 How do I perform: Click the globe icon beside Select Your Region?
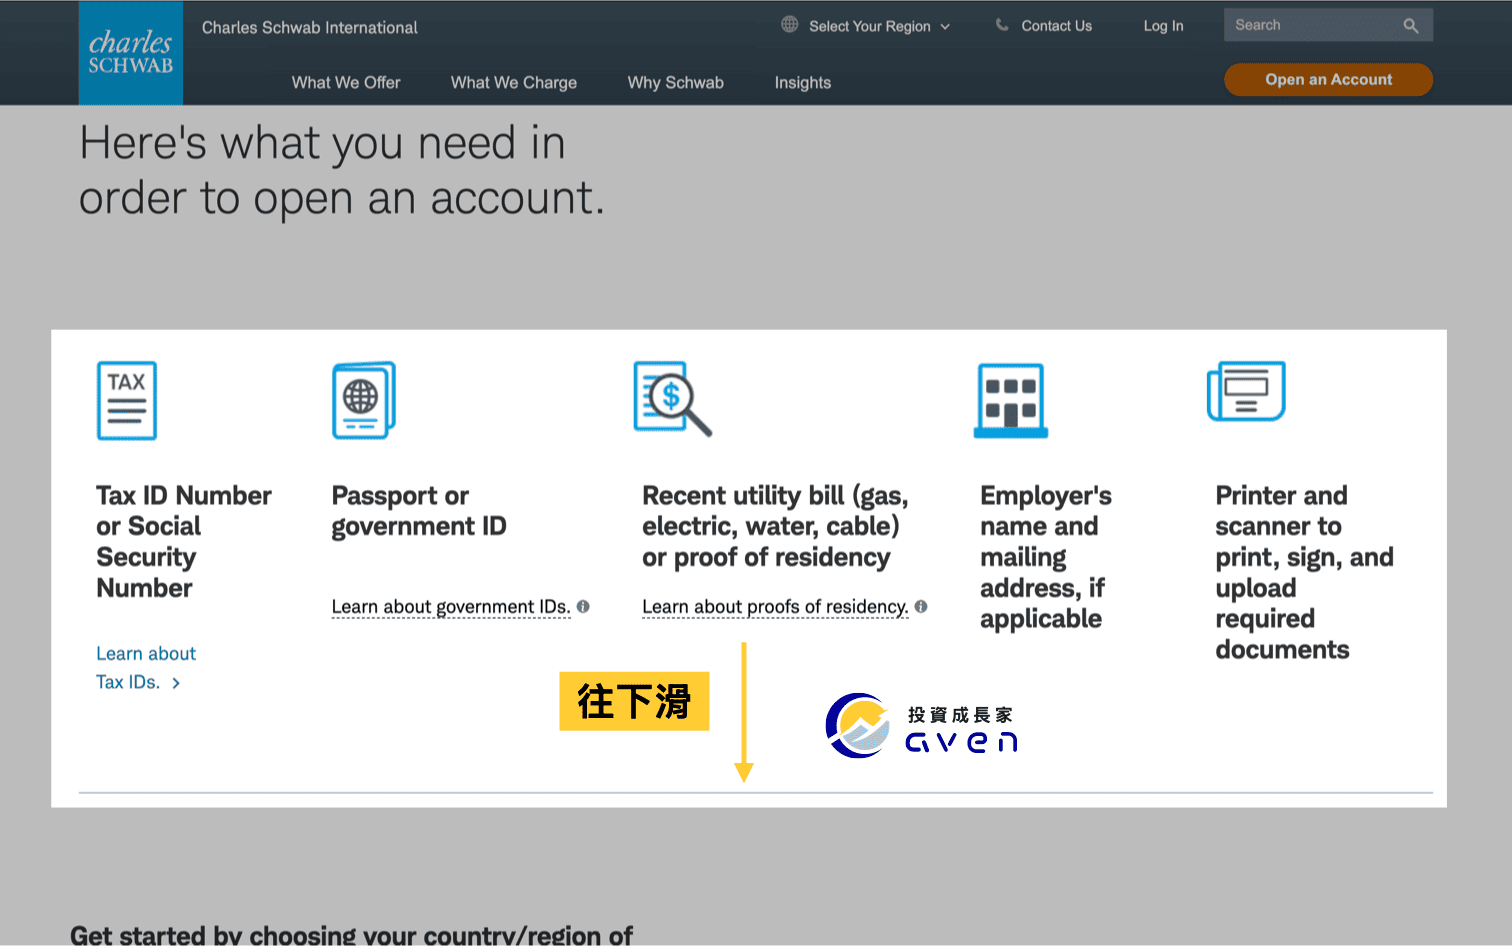pos(789,25)
